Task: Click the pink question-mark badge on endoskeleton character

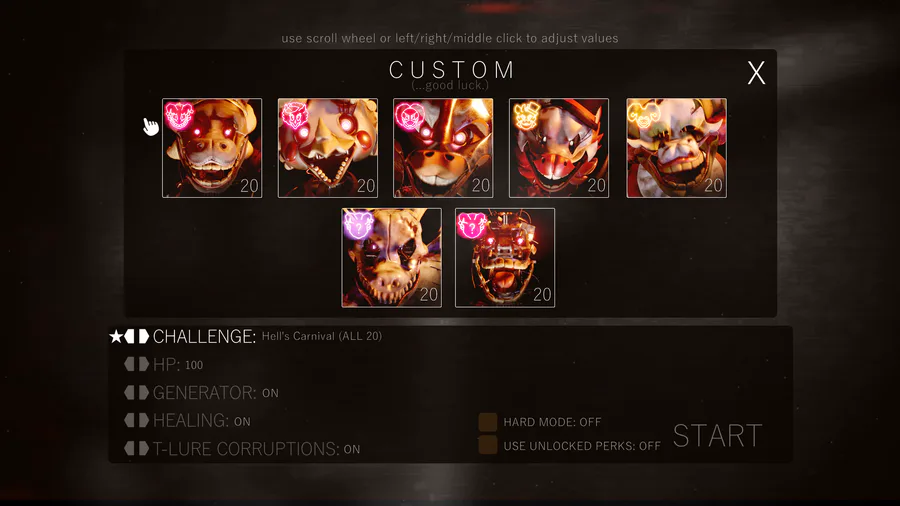Action: tap(472, 225)
